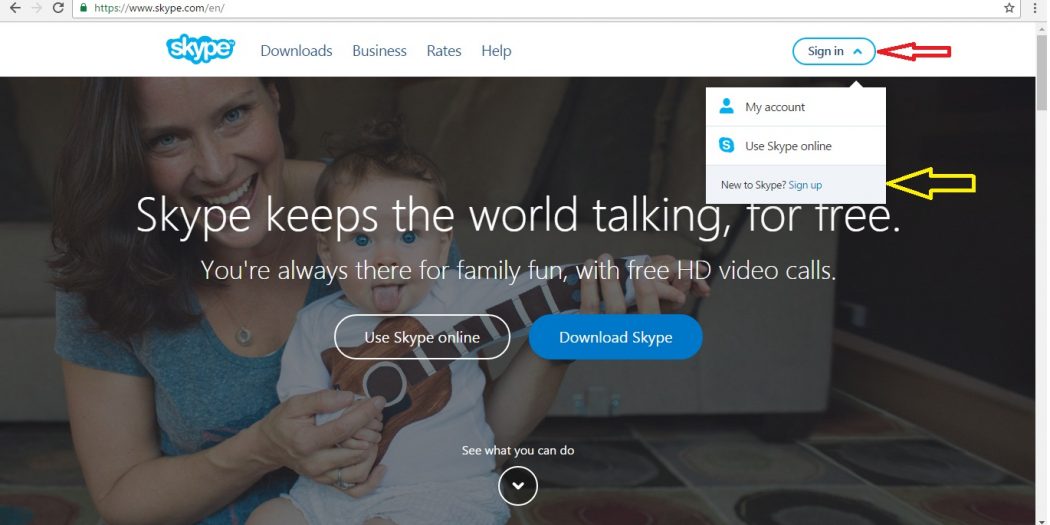Image resolution: width=1050 pixels, height=525 pixels.
Task: Click the green padlock in address bar
Action: (x=83, y=8)
